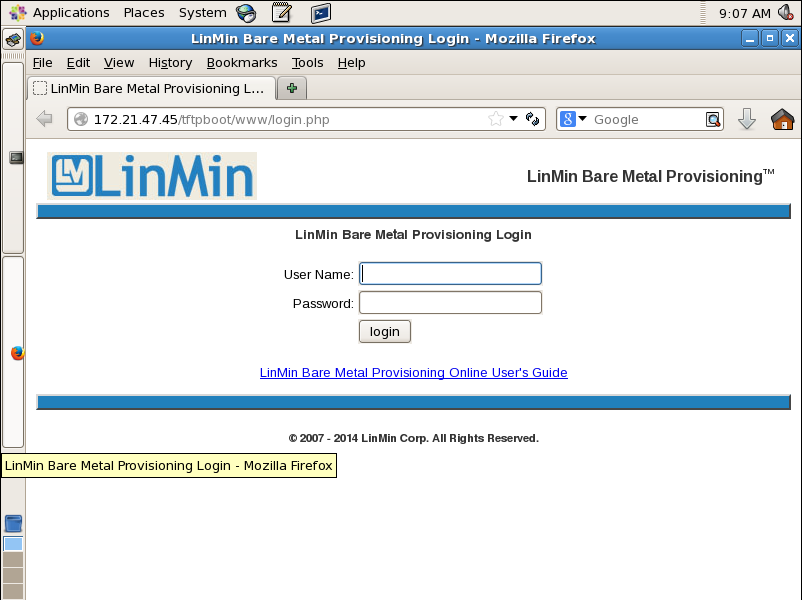The width and height of the screenshot is (802, 600).
Task: Open the Downloads arrow icon
Action: coord(747,119)
